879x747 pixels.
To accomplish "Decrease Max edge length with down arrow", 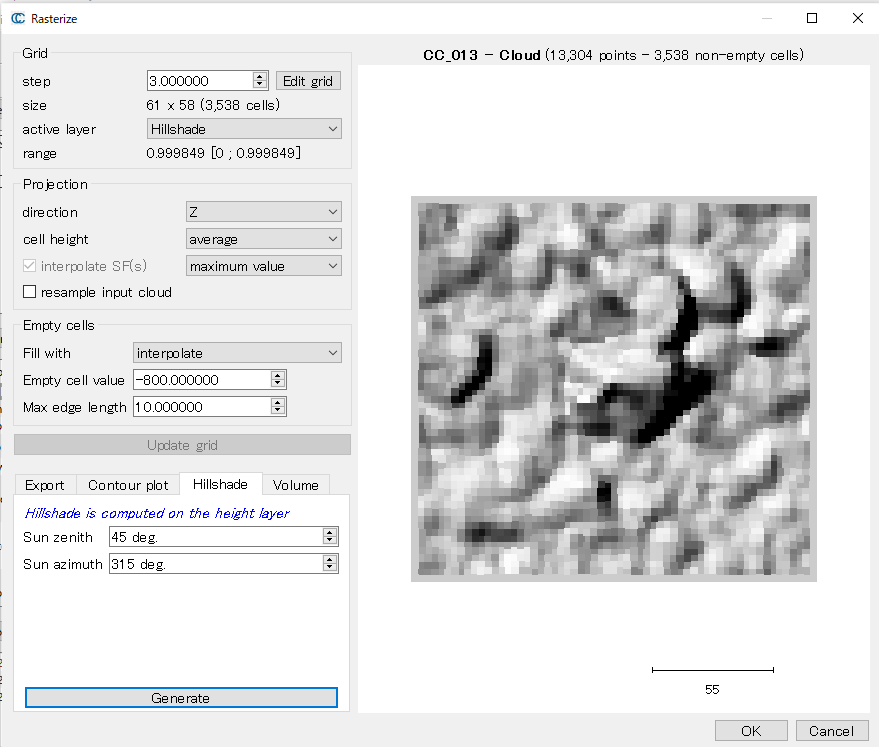I will [278, 411].
